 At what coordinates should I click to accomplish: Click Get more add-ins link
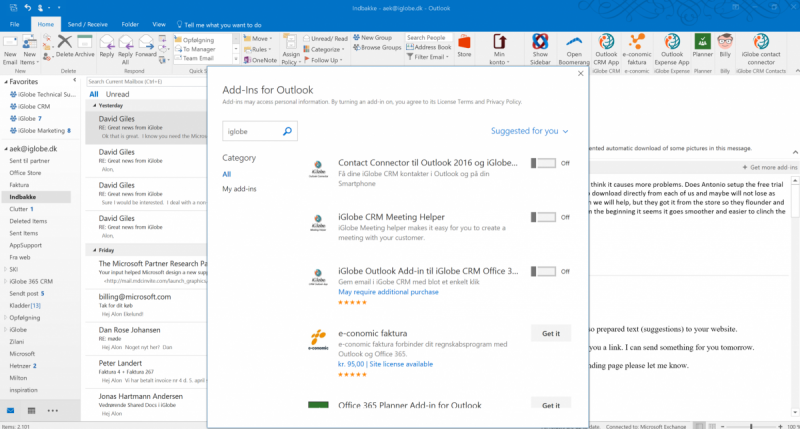(x=770, y=167)
